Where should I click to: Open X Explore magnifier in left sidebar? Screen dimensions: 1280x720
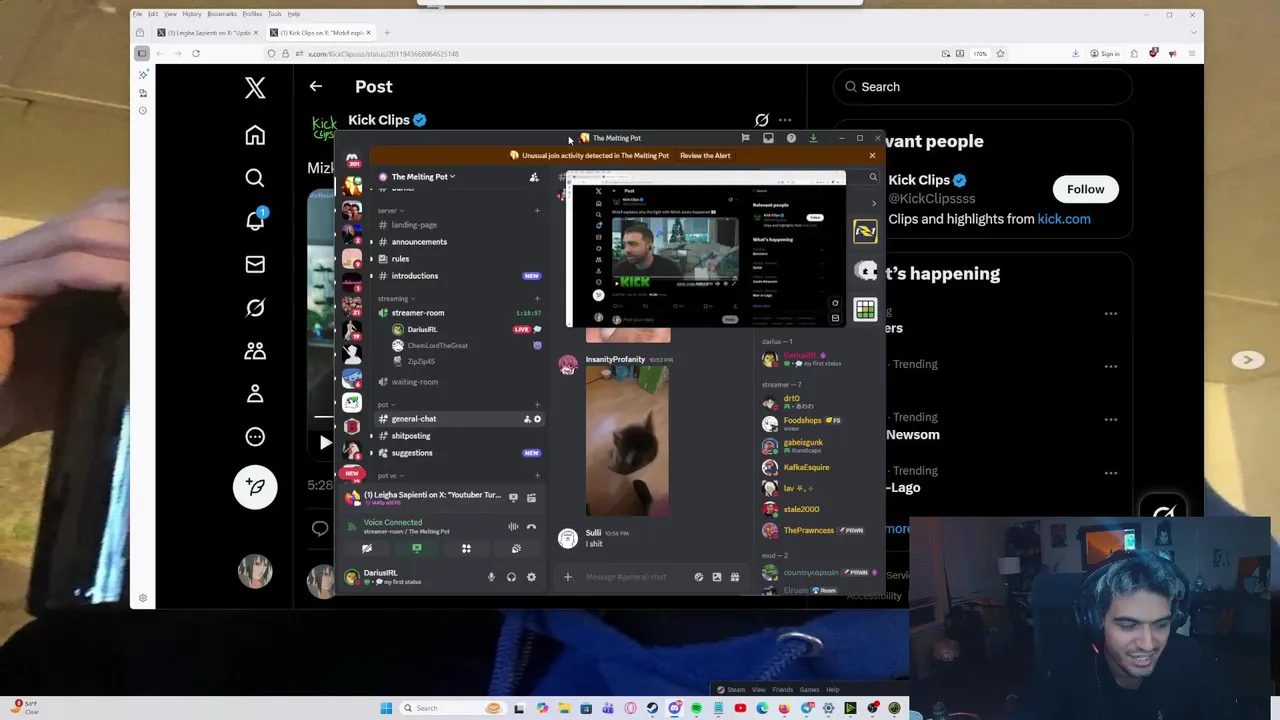coord(255,178)
